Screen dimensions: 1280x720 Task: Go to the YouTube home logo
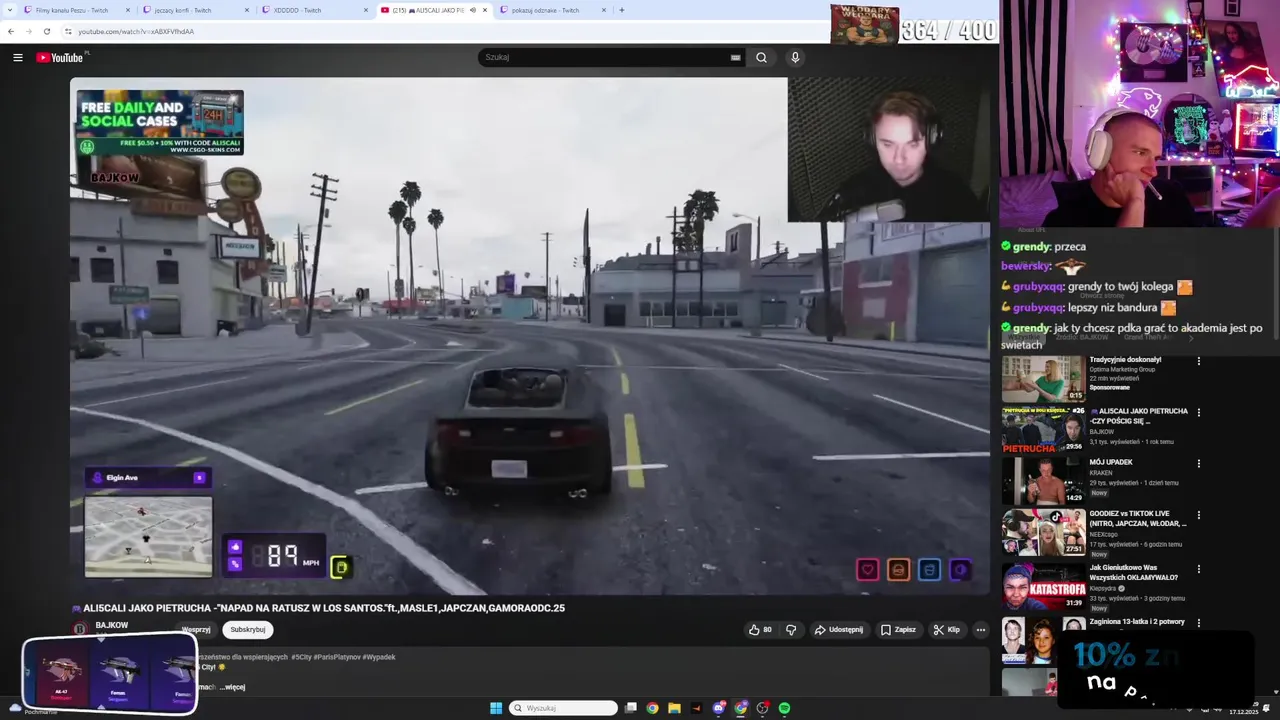coord(60,57)
